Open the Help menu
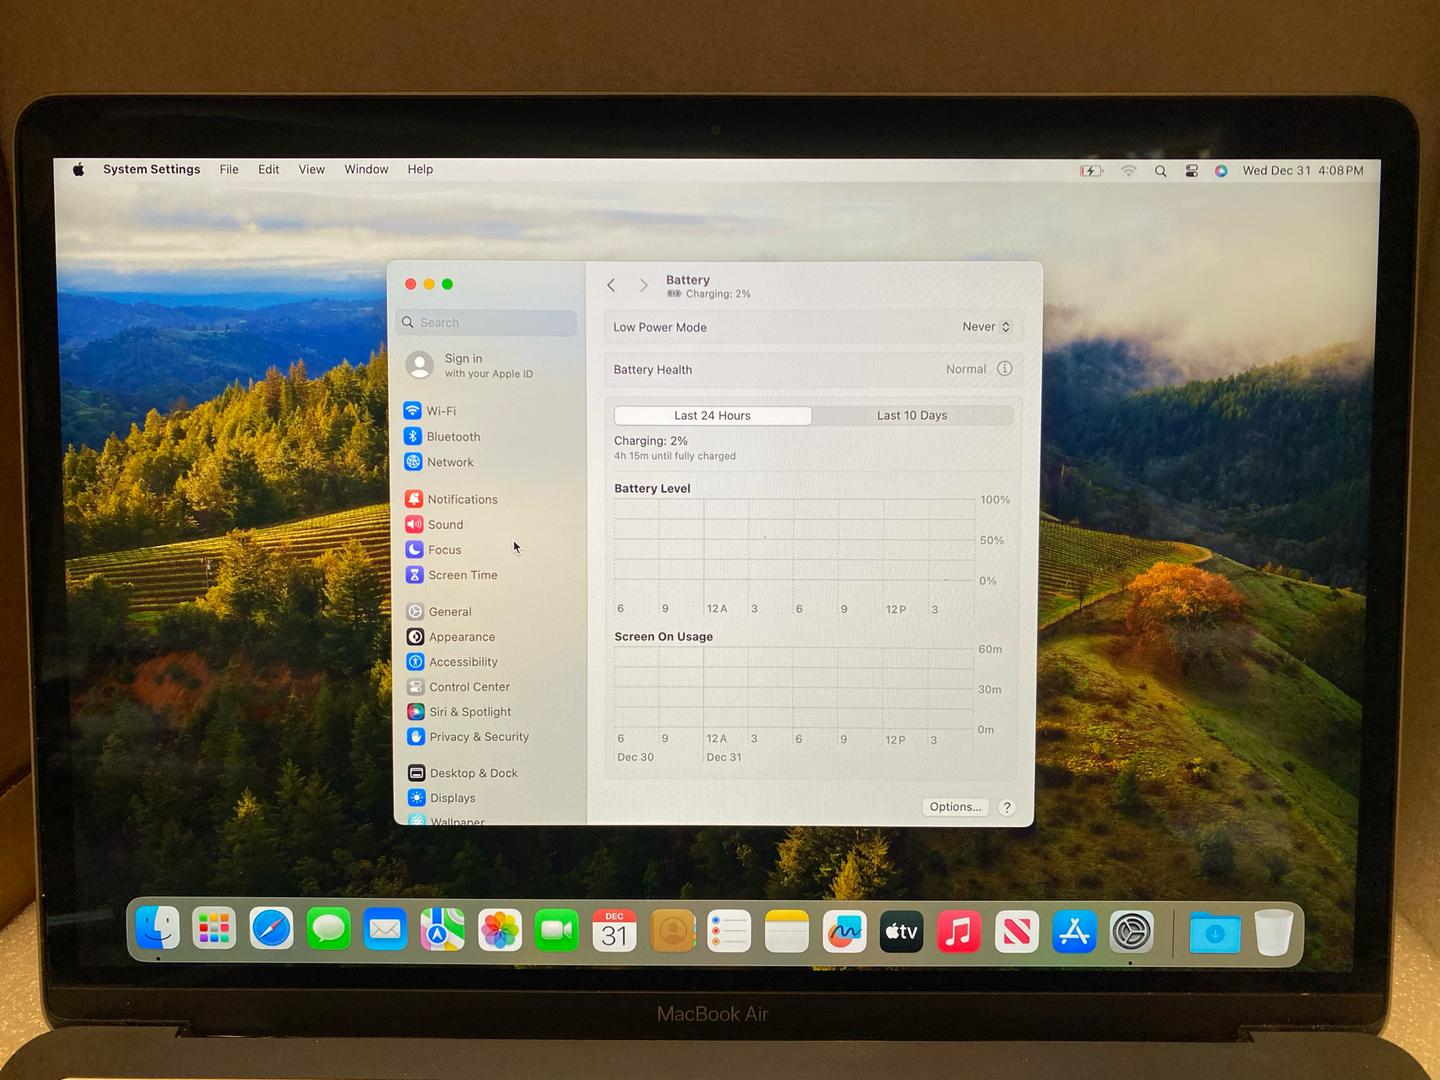 420,169
